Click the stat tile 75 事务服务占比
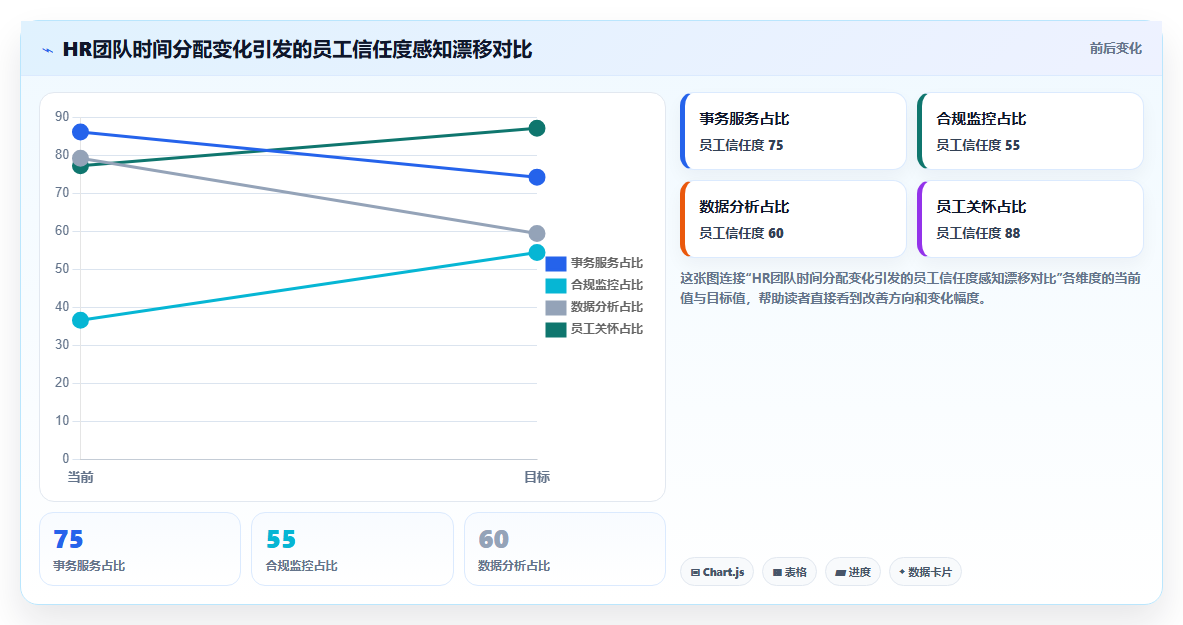Screen dimensions: 1183x625 tap(140, 549)
